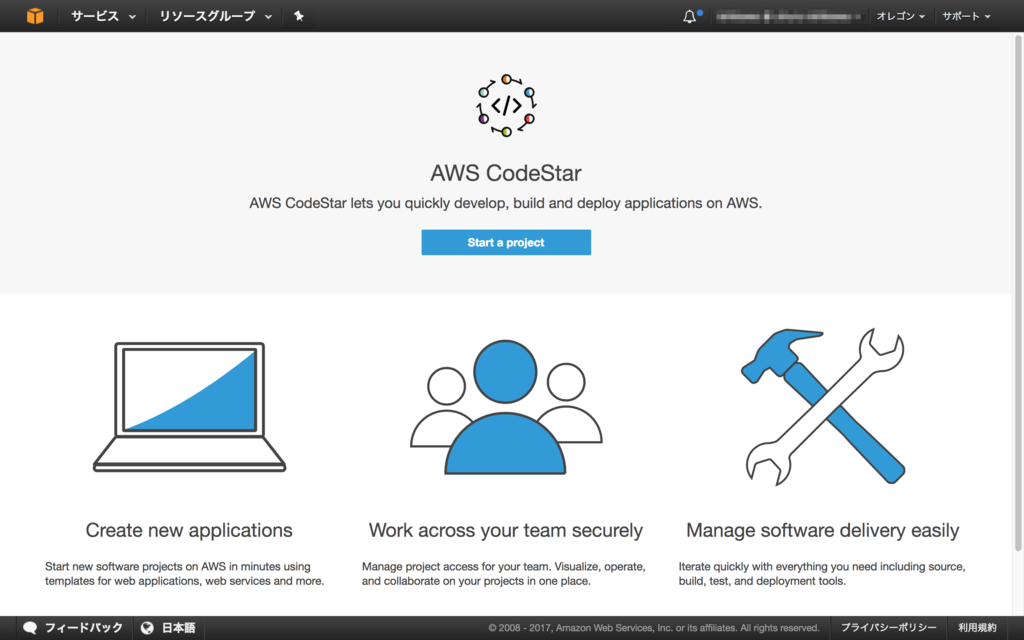Open the サポート dropdown
The height and width of the screenshot is (640, 1024).
click(x=966, y=16)
